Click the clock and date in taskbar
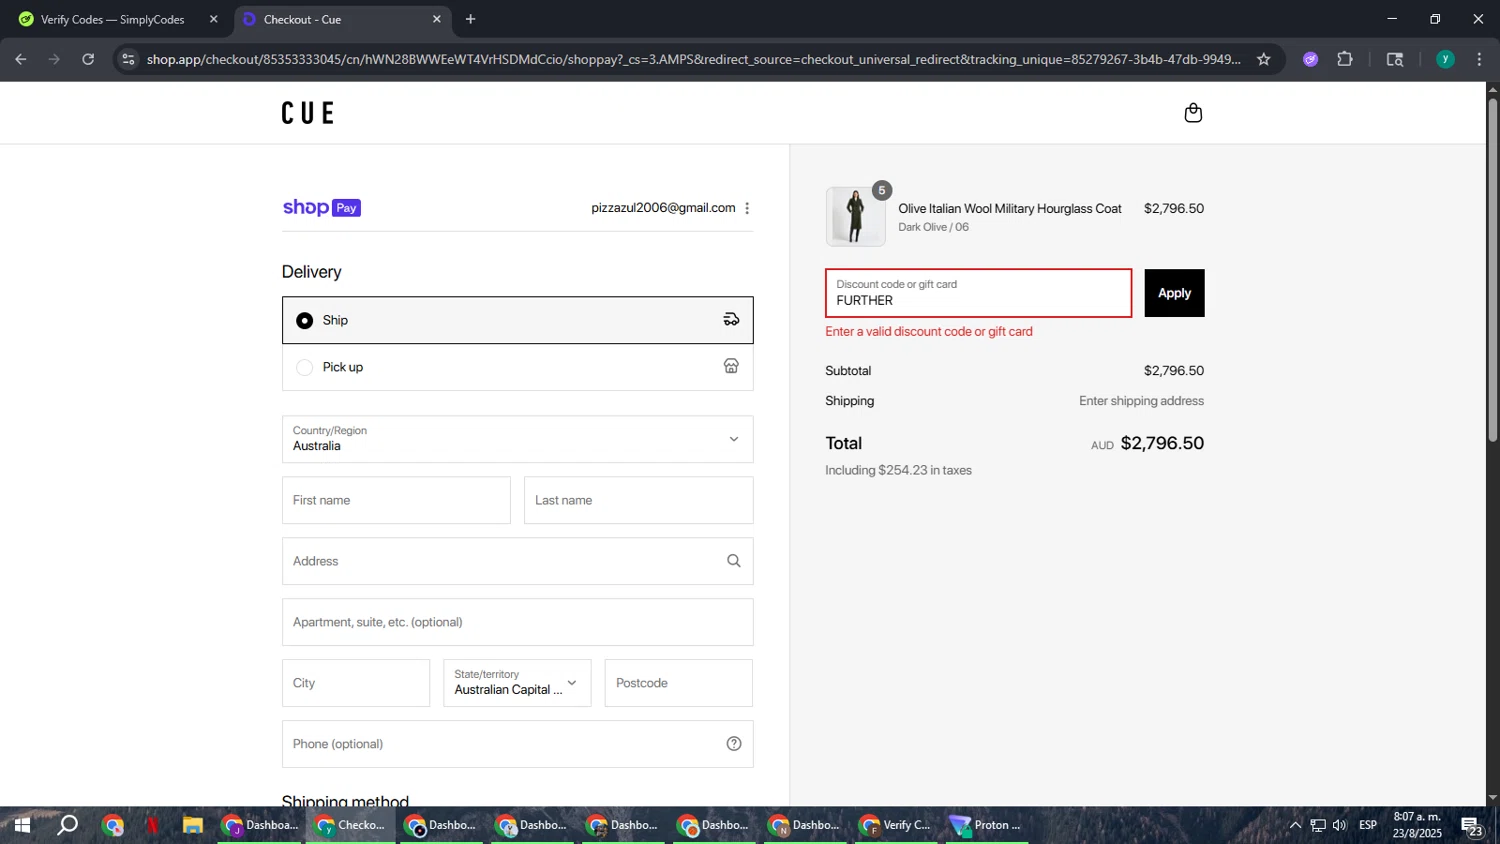Viewport: 1500px width, 844px height. pos(1417,825)
